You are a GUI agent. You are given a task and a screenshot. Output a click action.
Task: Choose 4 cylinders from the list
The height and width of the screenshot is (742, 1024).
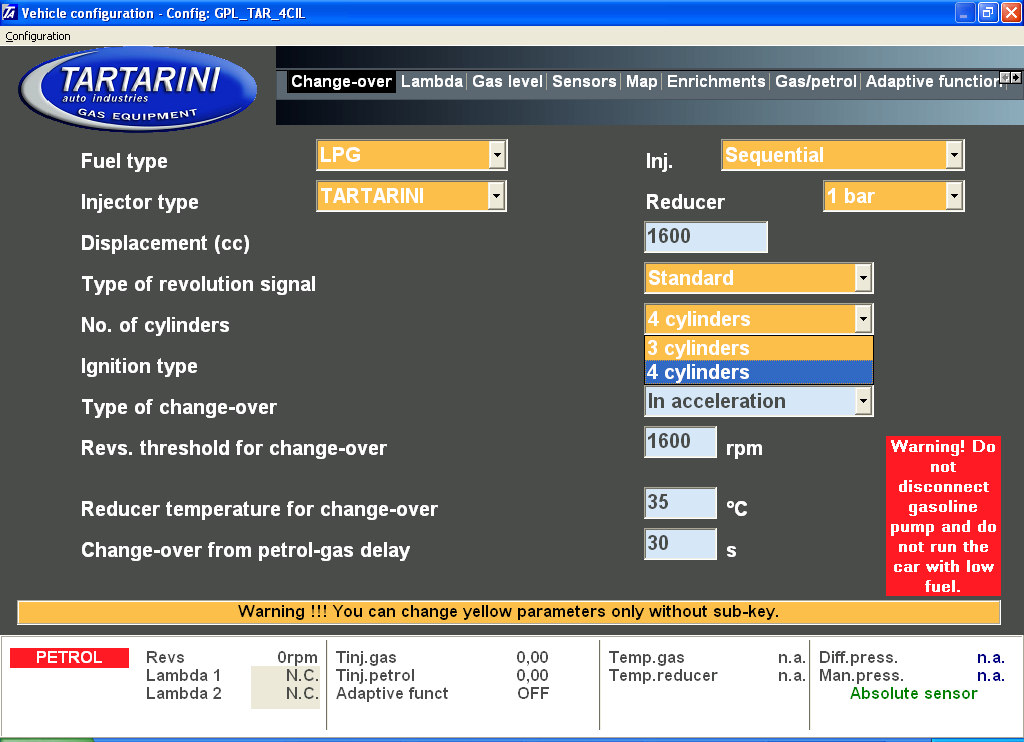[x=759, y=372]
